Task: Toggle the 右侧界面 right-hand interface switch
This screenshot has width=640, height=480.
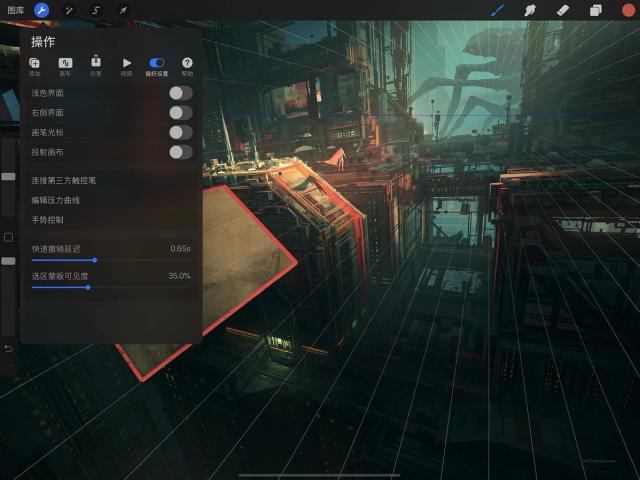Action: click(181, 113)
